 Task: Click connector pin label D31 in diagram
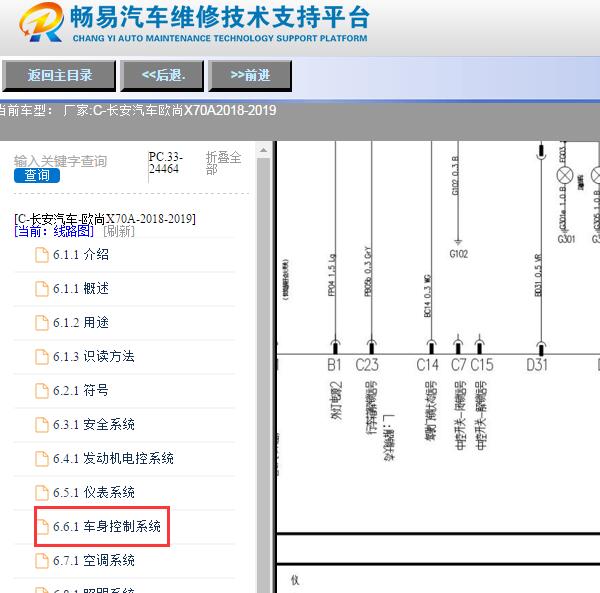pyautogui.click(x=537, y=365)
